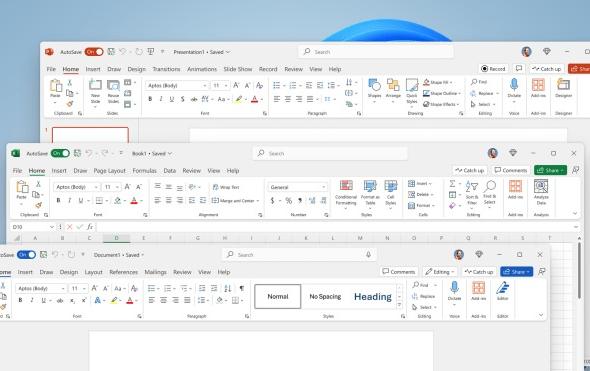Open Editing mode dropdown in Word
Viewport: 590px width, 371px height.
[439, 272]
